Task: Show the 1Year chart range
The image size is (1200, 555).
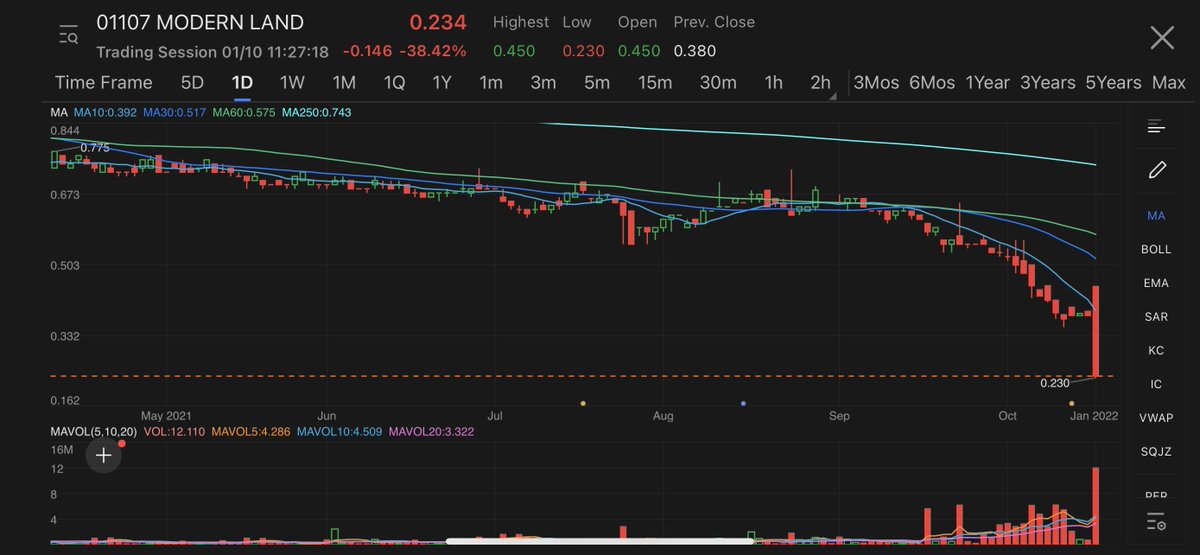Action: pos(988,82)
